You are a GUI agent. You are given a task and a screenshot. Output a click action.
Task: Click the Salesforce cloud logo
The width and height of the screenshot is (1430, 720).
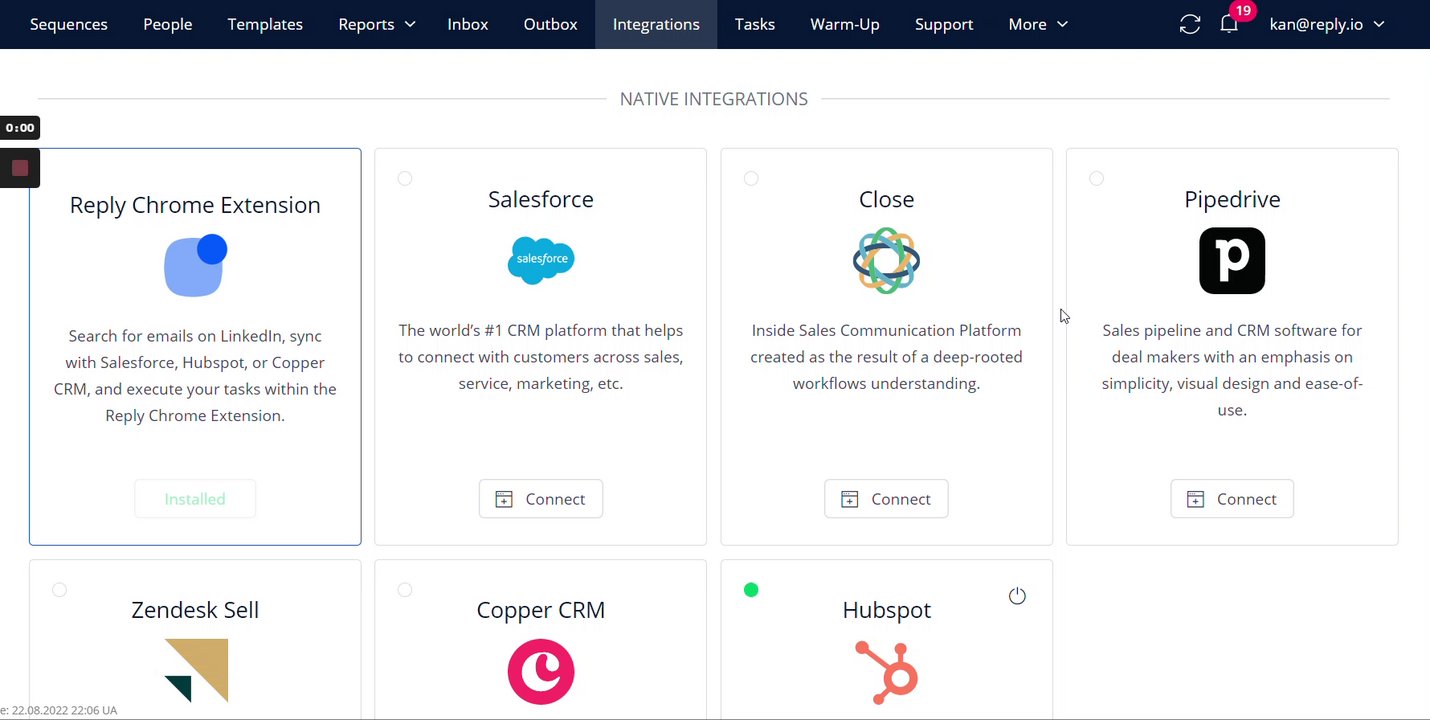coord(541,260)
